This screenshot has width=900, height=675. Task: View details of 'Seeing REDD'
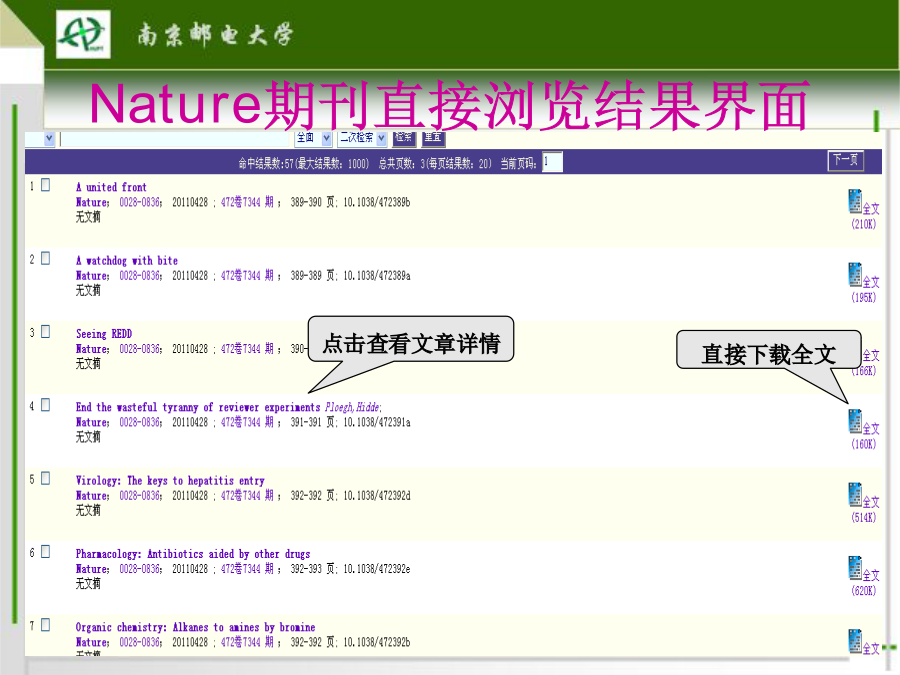click(x=104, y=334)
